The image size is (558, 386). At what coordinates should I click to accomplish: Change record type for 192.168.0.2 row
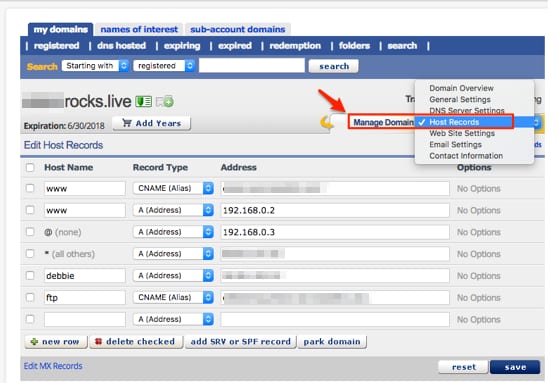click(173, 210)
